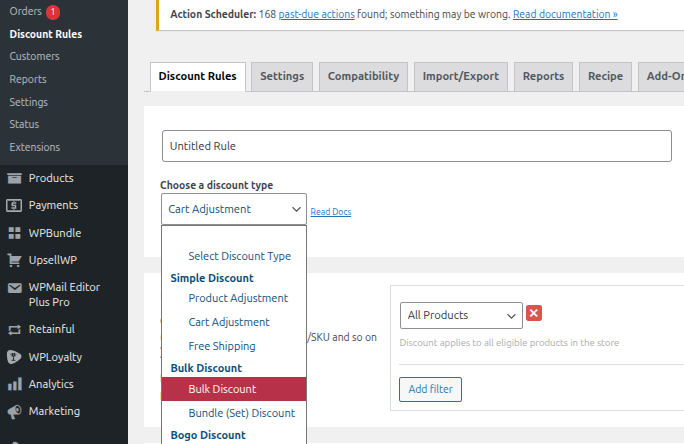
Task: Go to Customers in the sidebar
Action: (34, 56)
